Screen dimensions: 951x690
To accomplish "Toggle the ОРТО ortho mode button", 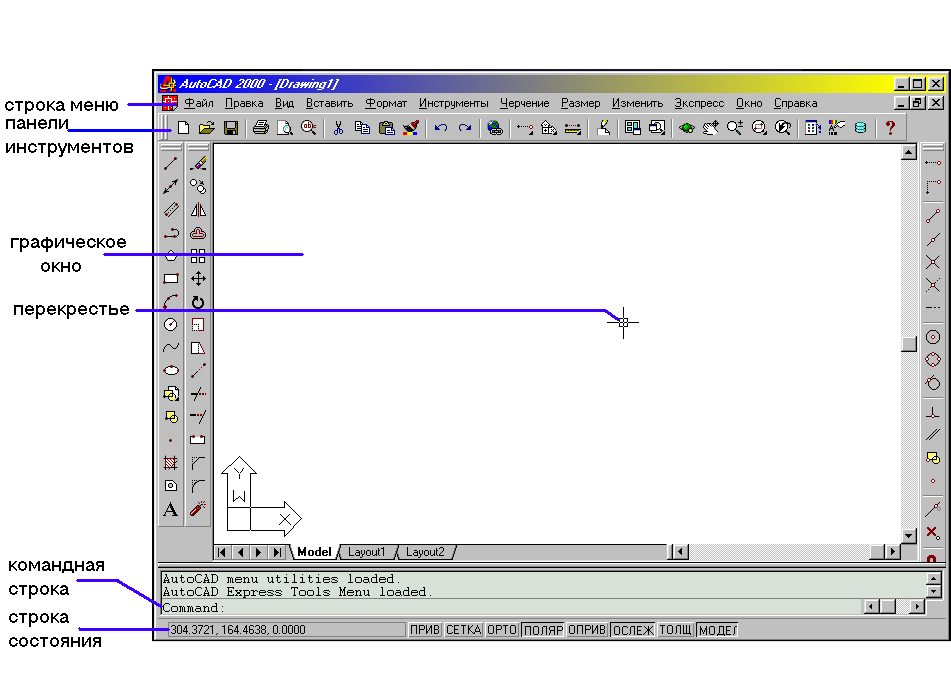I will 502,630.
